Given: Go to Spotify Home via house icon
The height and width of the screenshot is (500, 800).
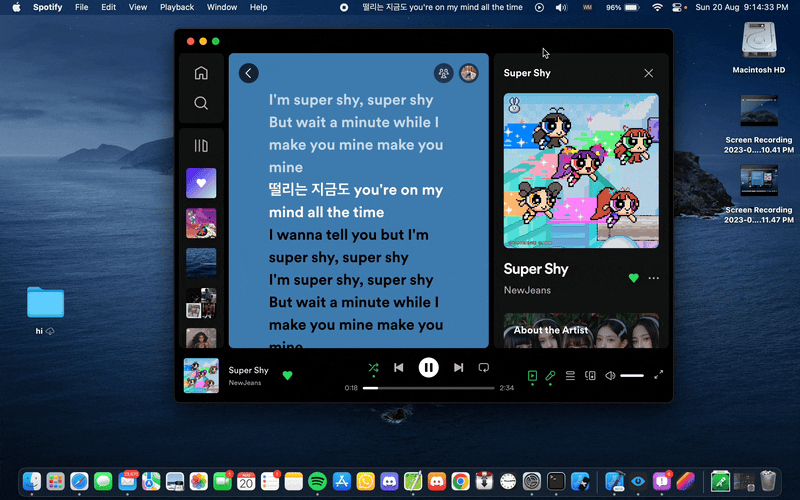Looking at the screenshot, I should [x=201, y=73].
